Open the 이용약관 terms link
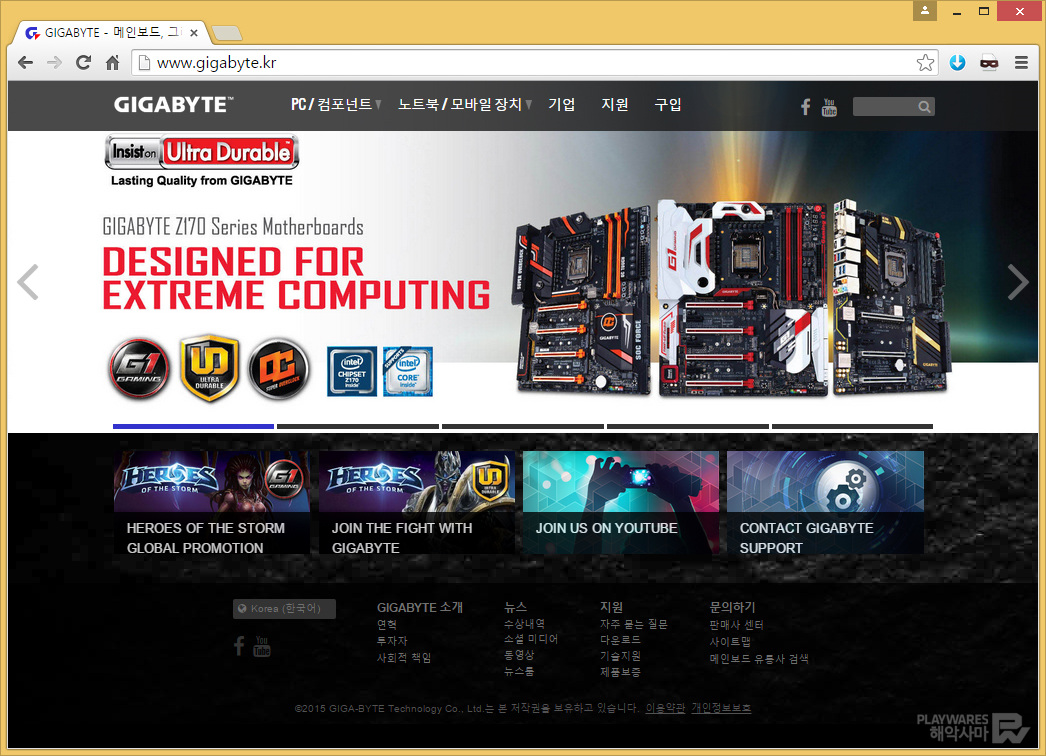 click(x=665, y=708)
